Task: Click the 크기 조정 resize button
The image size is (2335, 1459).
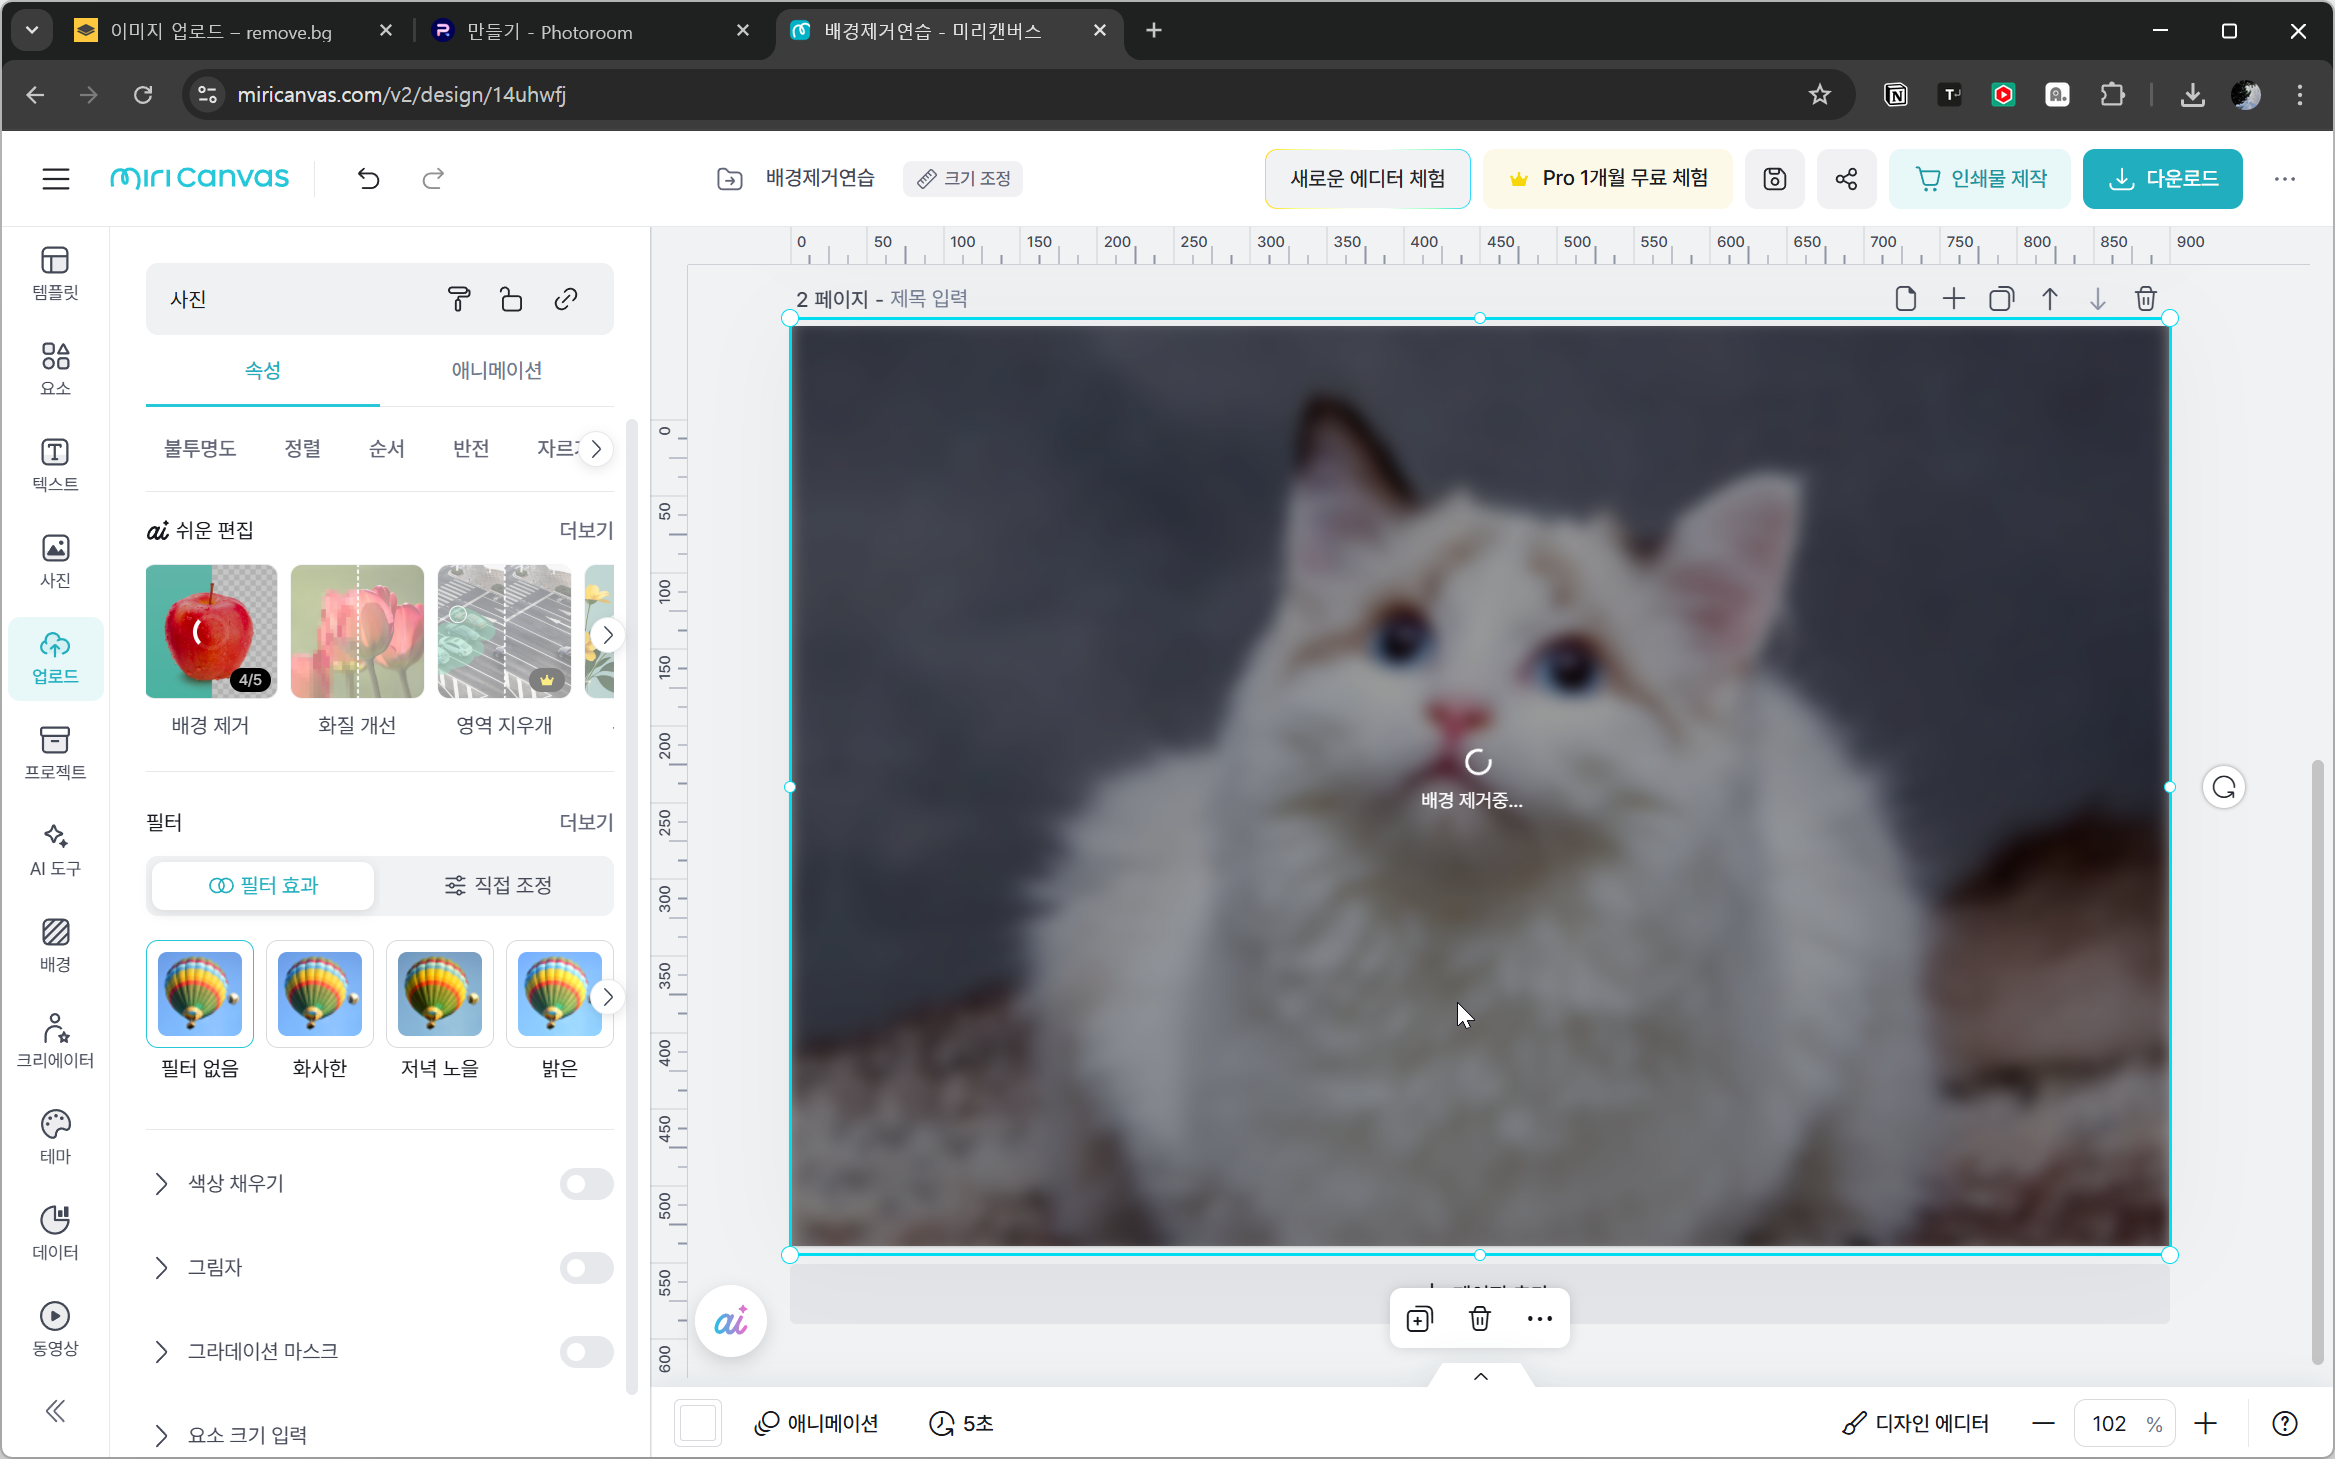Action: [x=963, y=179]
